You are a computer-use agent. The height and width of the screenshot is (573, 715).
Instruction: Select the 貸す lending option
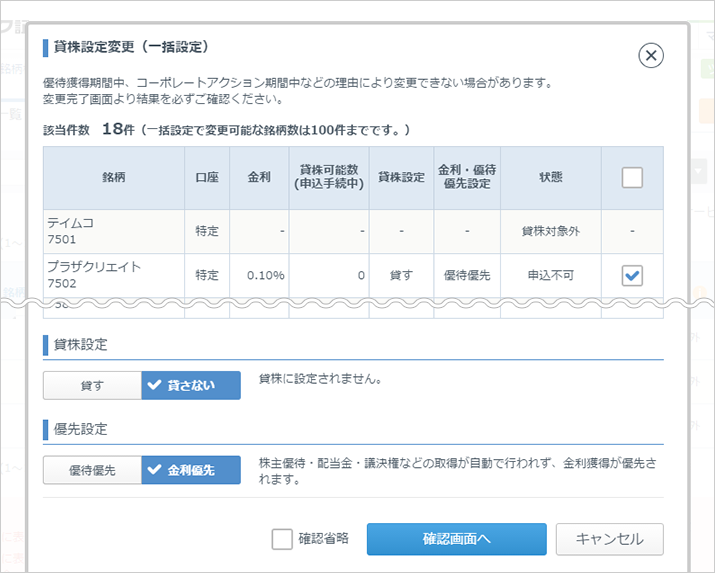[92, 385]
